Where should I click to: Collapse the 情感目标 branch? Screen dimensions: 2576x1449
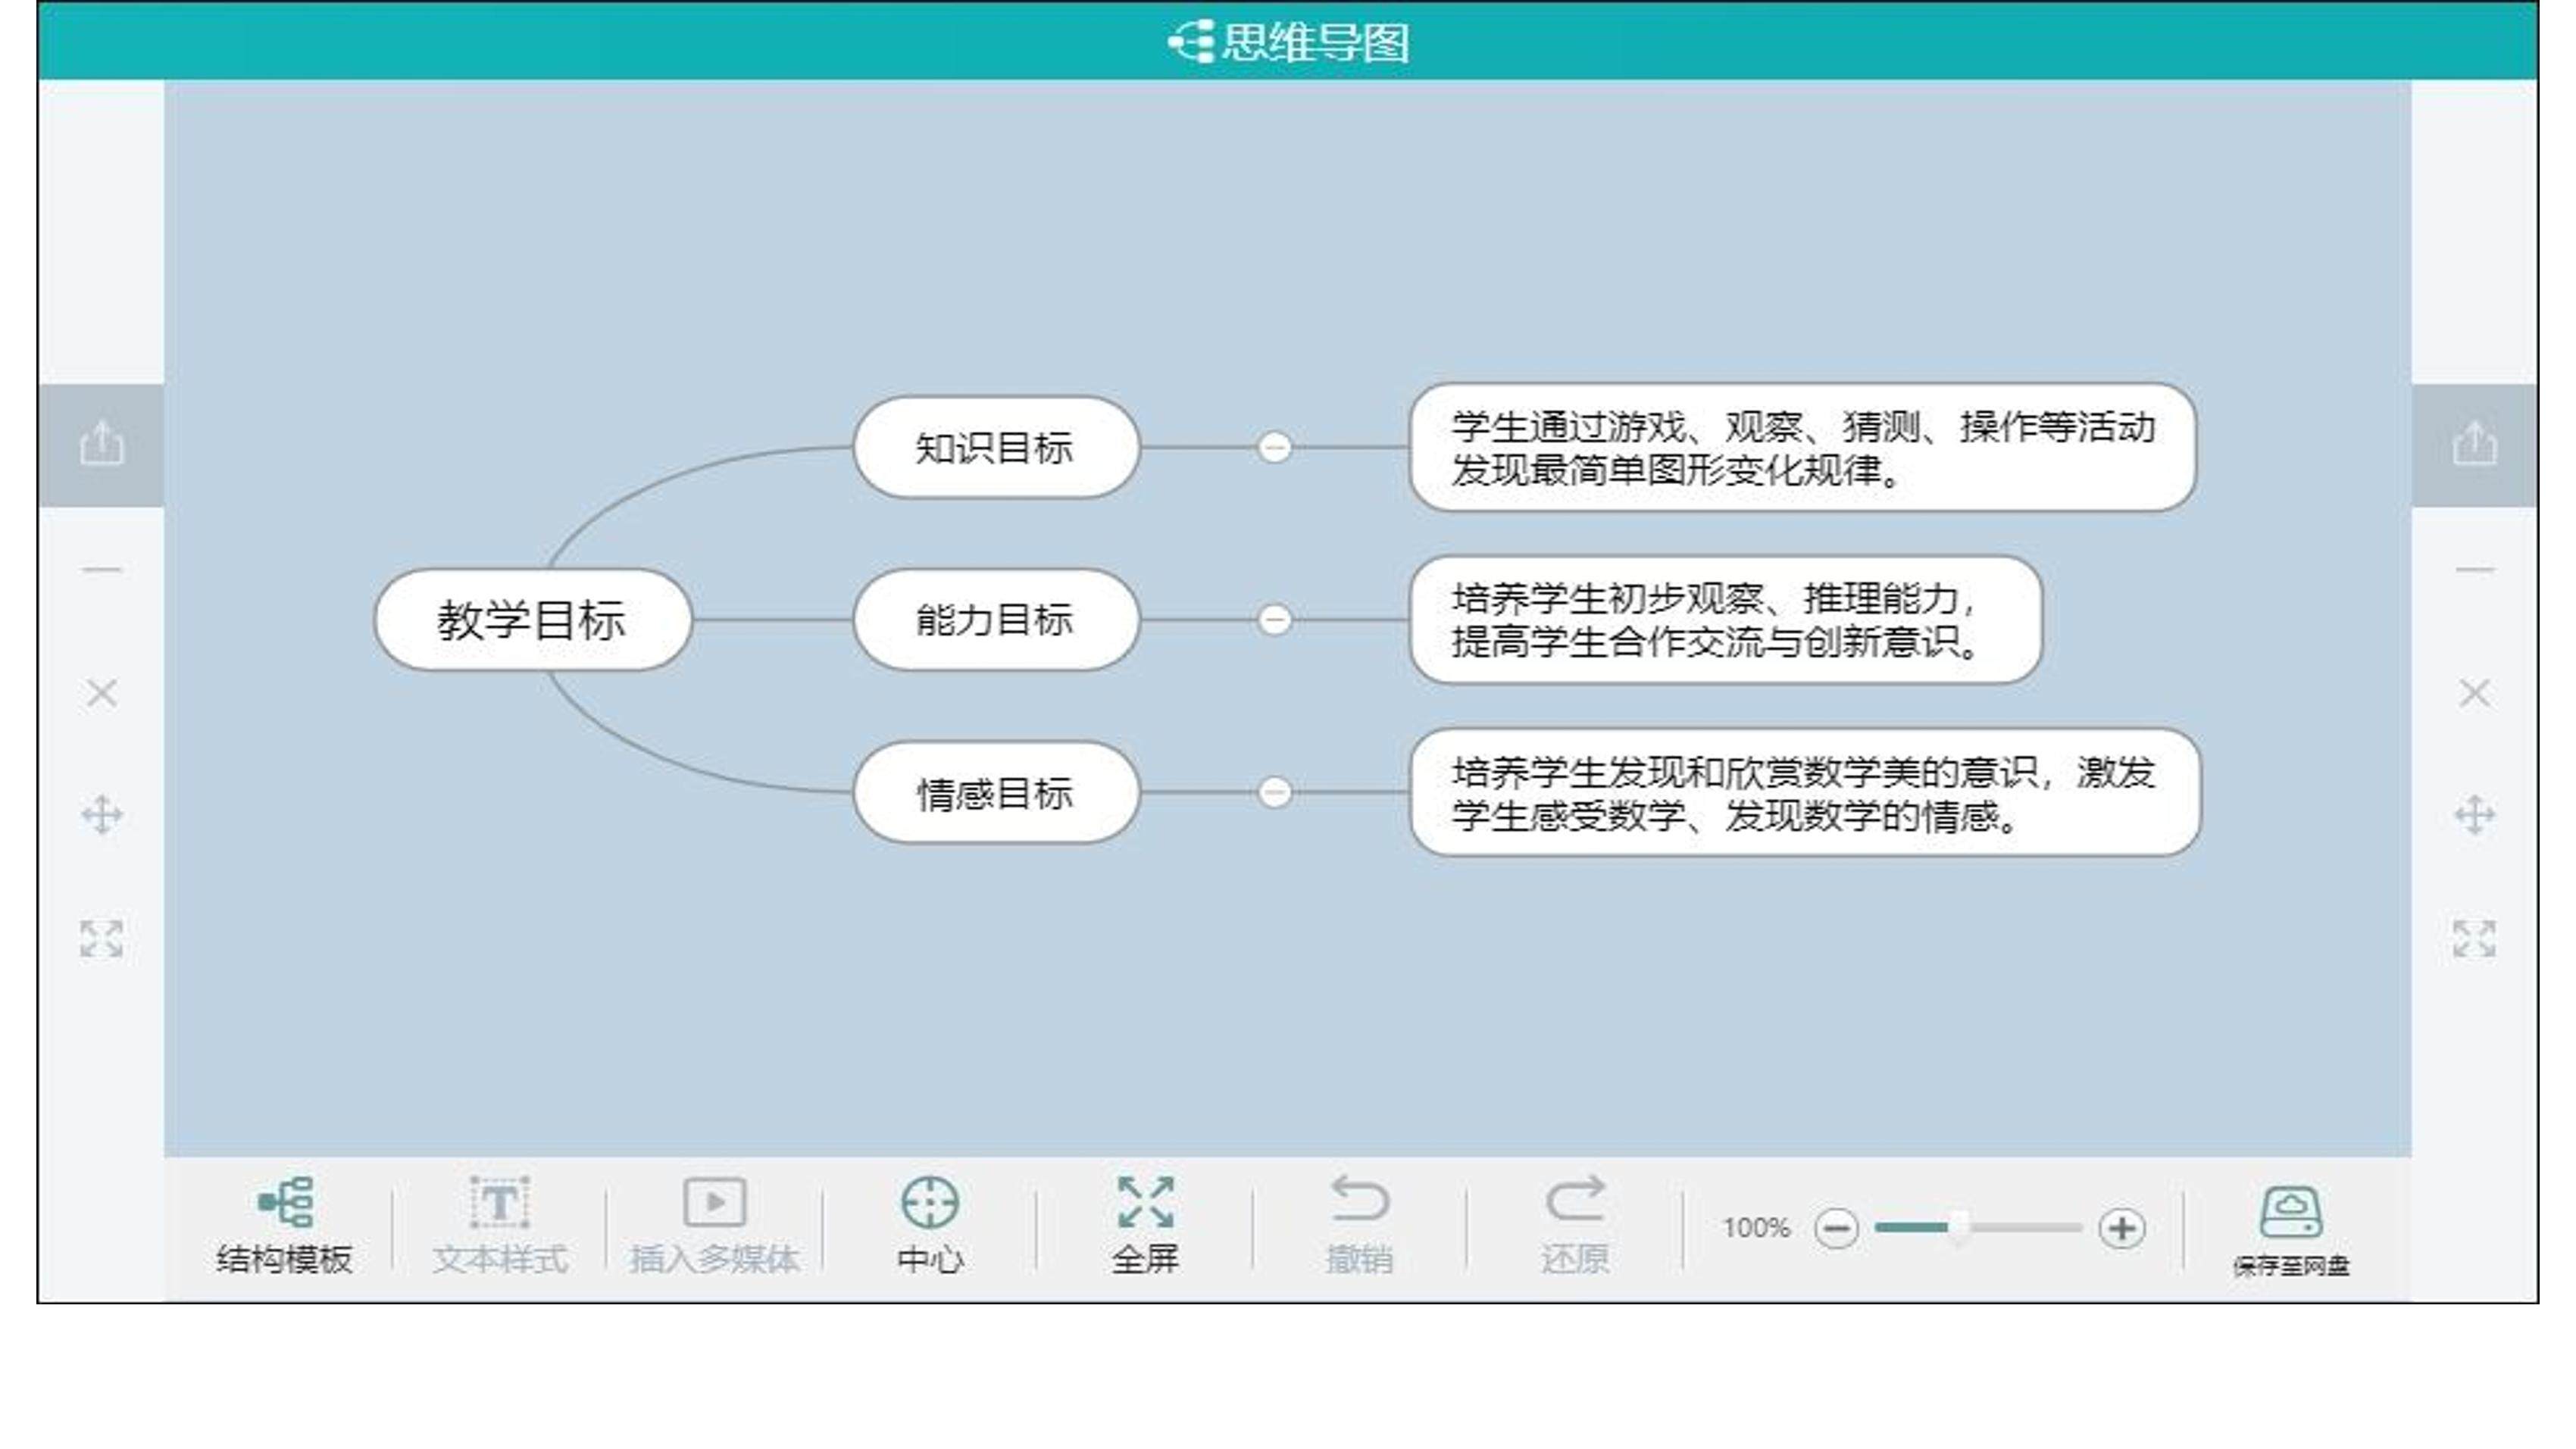click(x=1274, y=793)
